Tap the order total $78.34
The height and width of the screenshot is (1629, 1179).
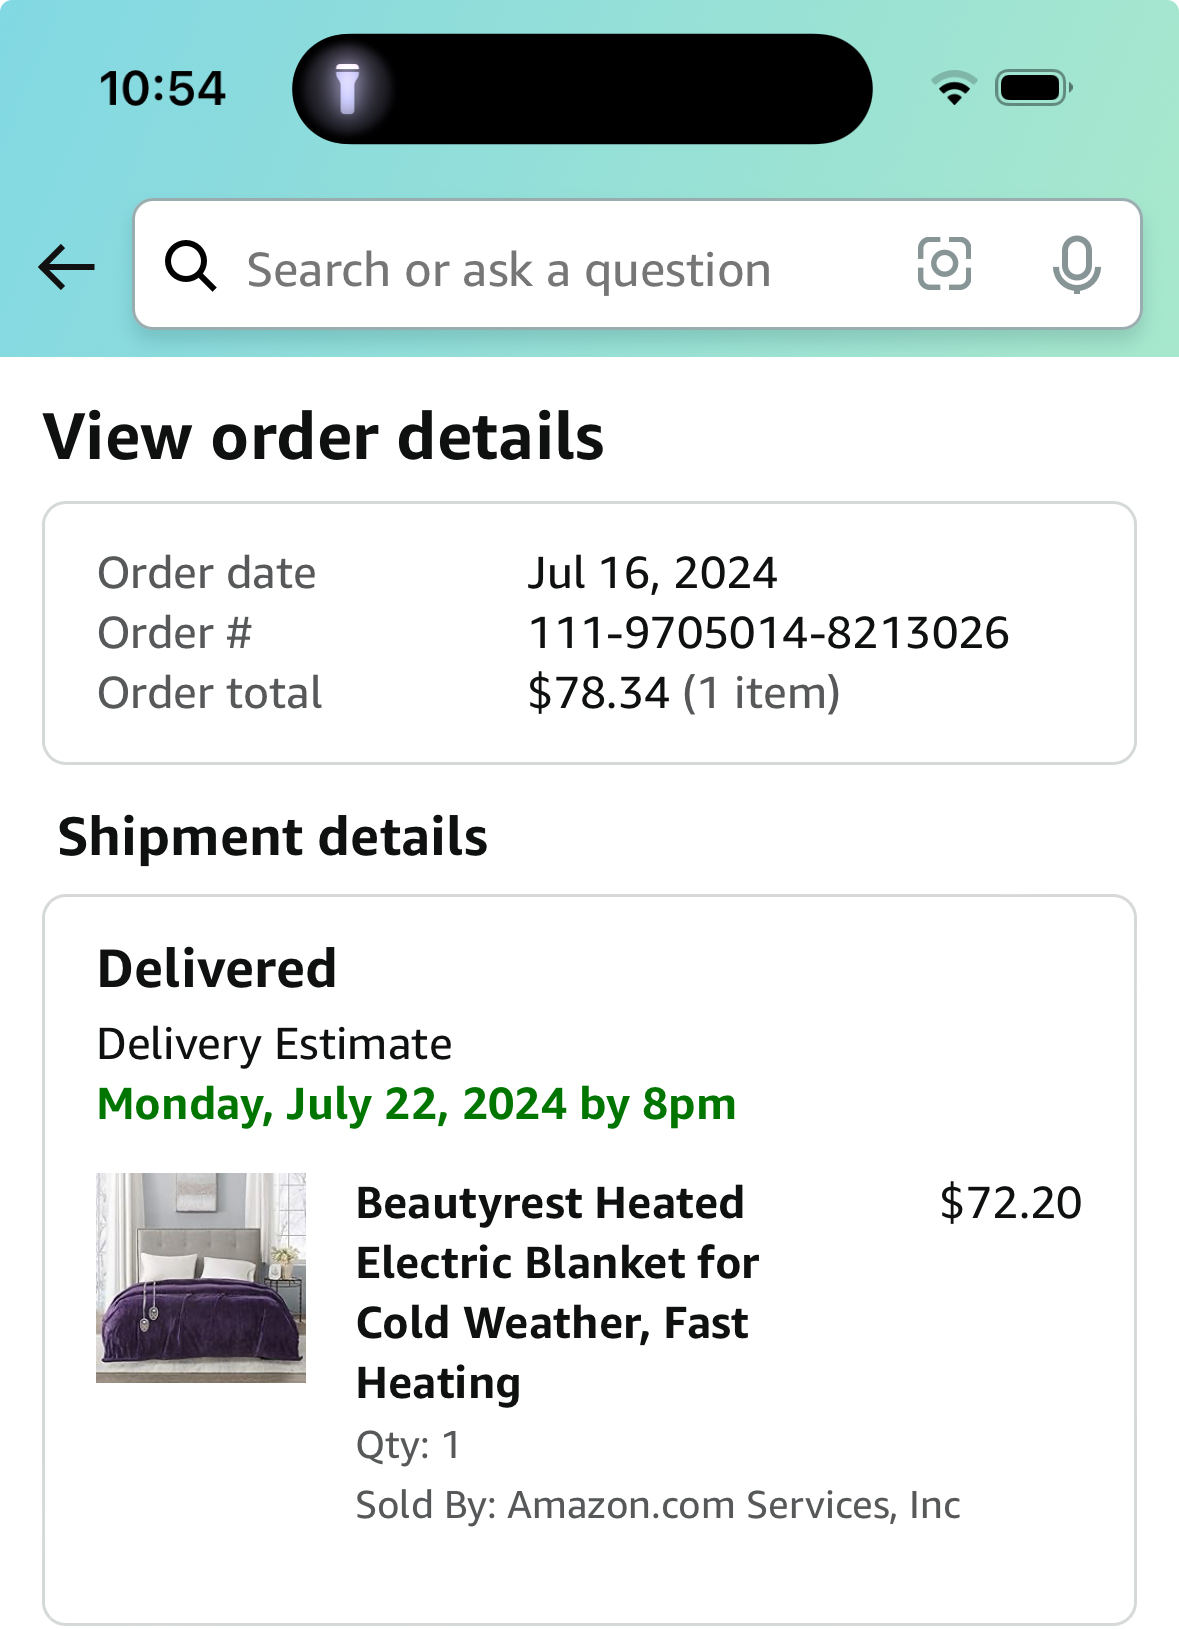[599, 693]
